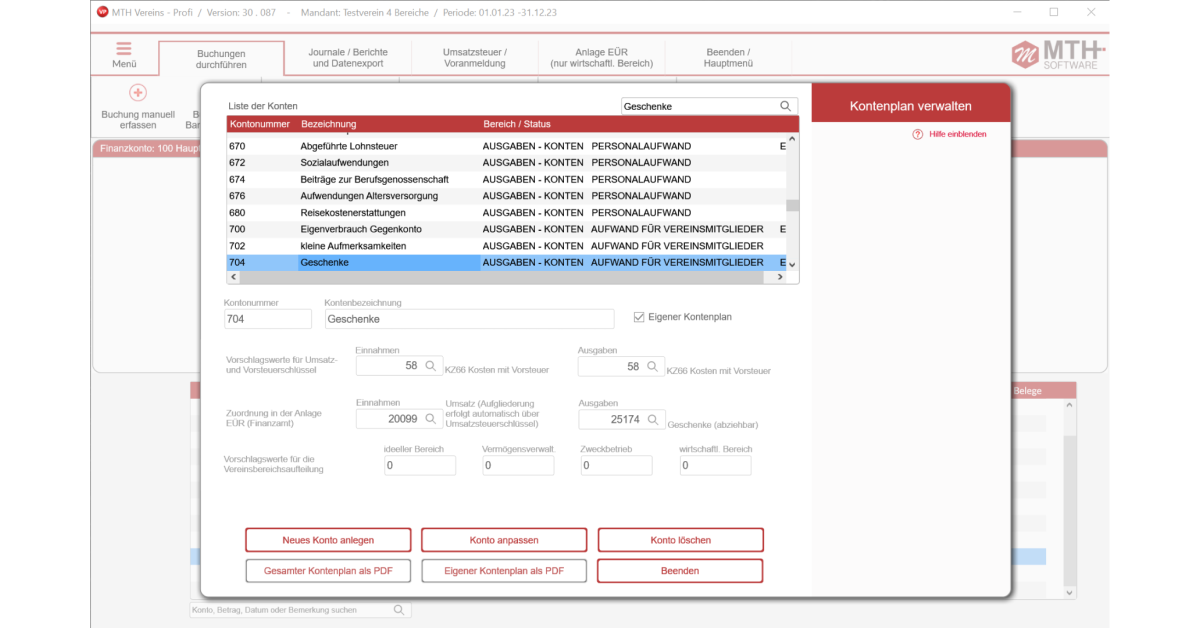Screen dimensions: 1200x628
Task: Click right arrow of account list horizontal scrollbar
Action: click(781, 278)
